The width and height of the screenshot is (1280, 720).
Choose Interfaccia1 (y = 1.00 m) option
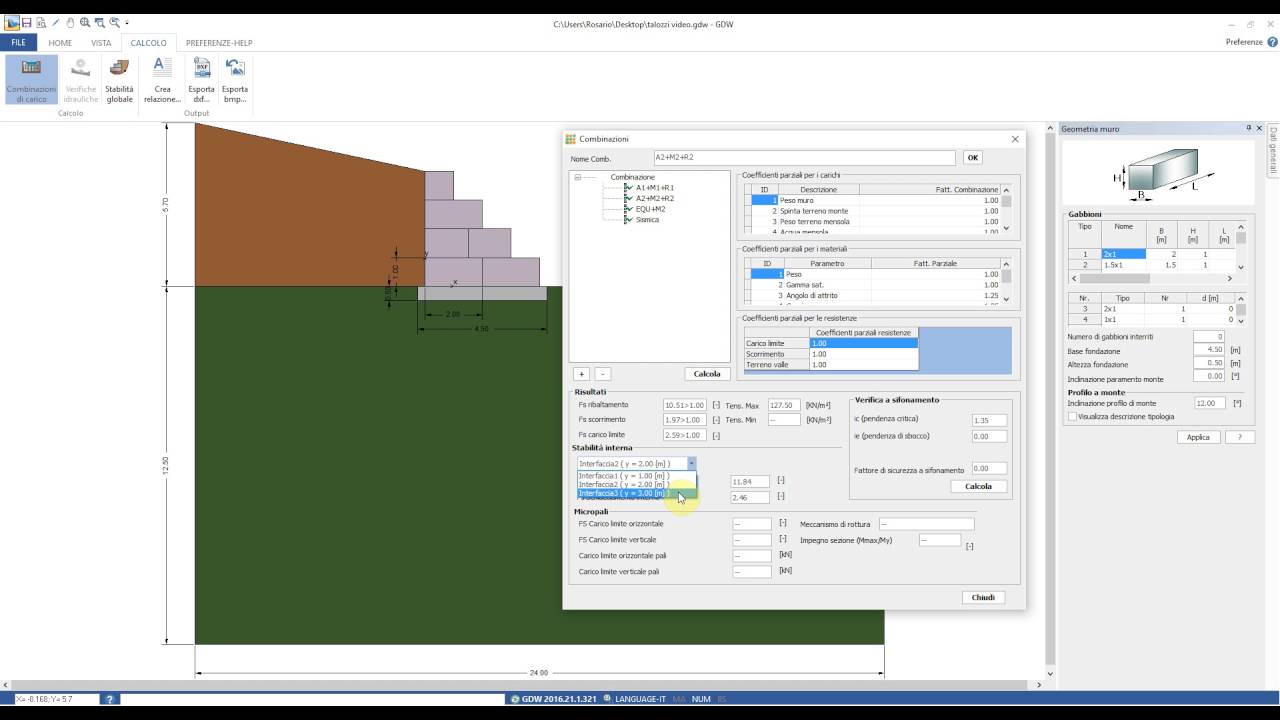637,476
